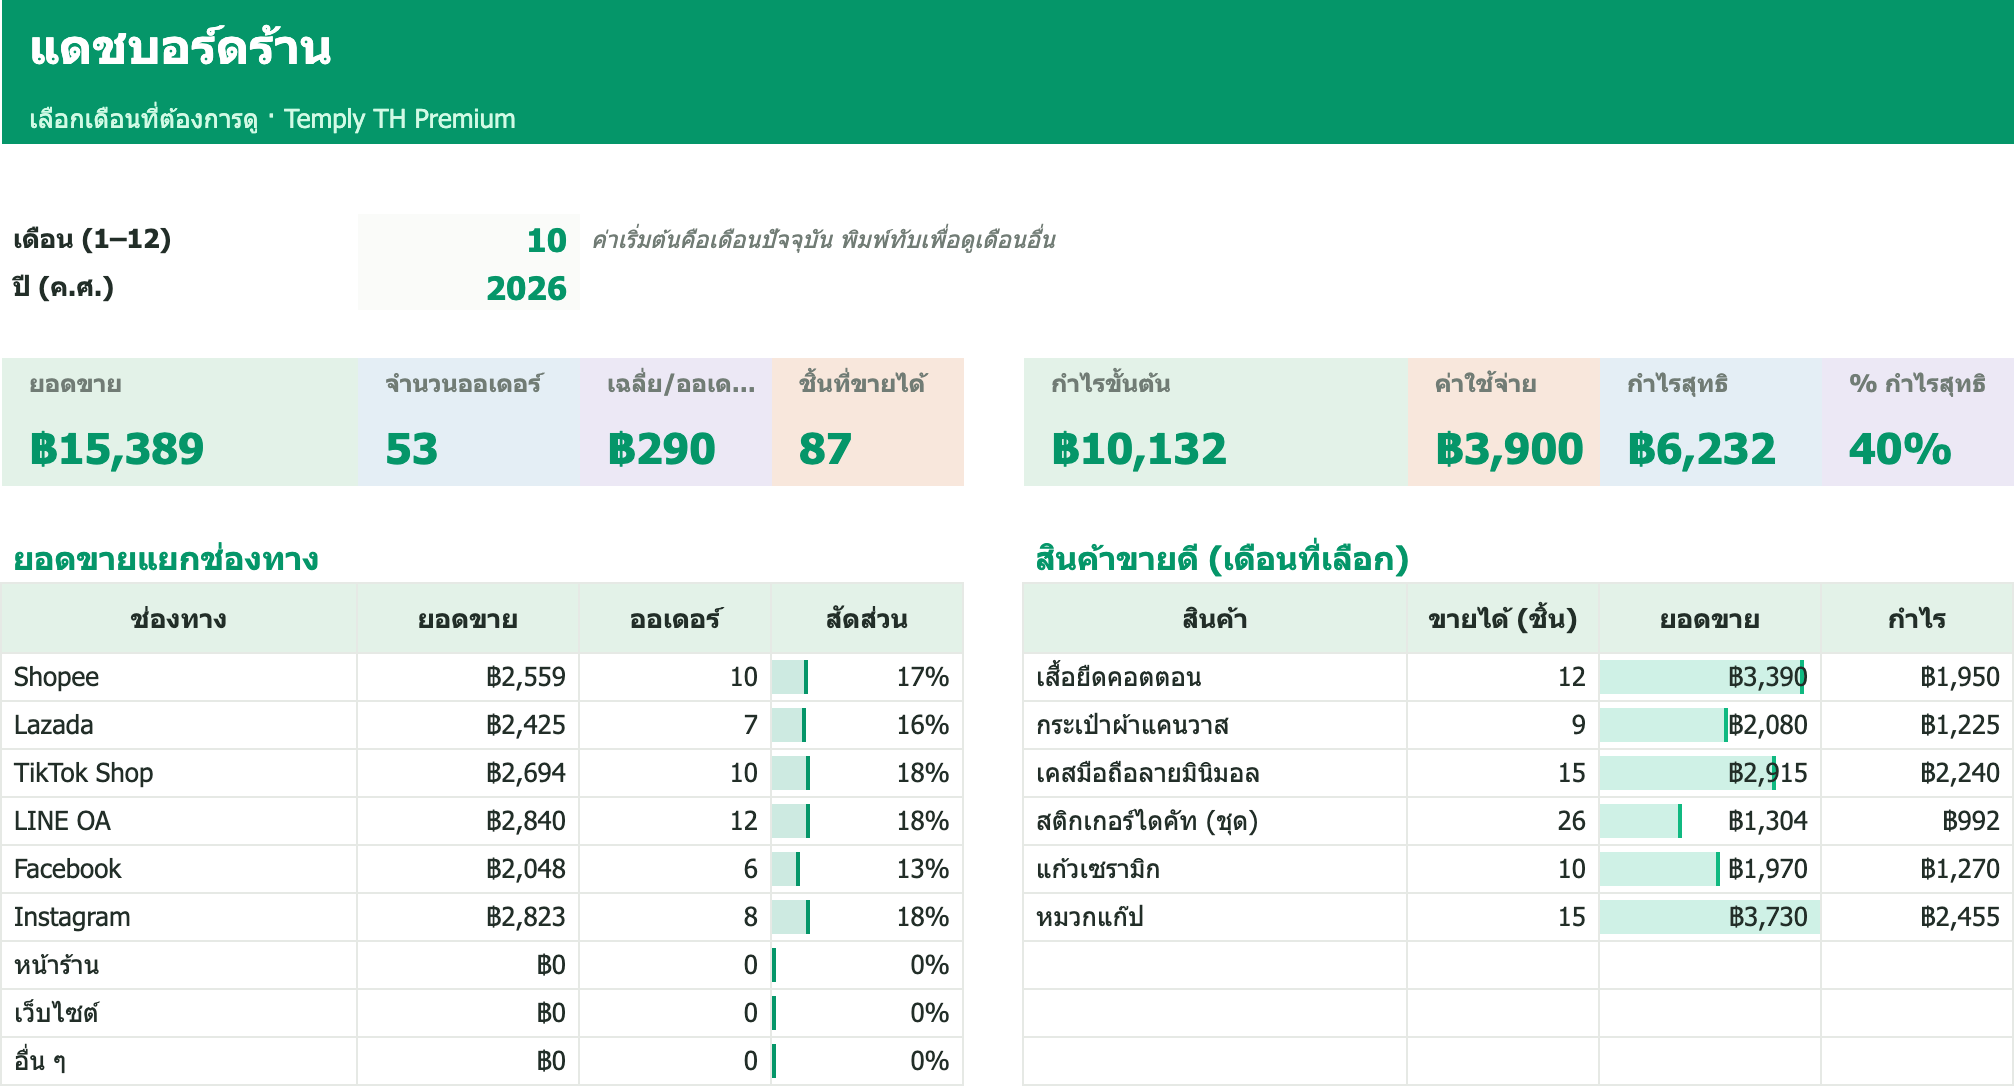Click the order count value 53
Viewport: 2016px width, 1086px height.
412,449
